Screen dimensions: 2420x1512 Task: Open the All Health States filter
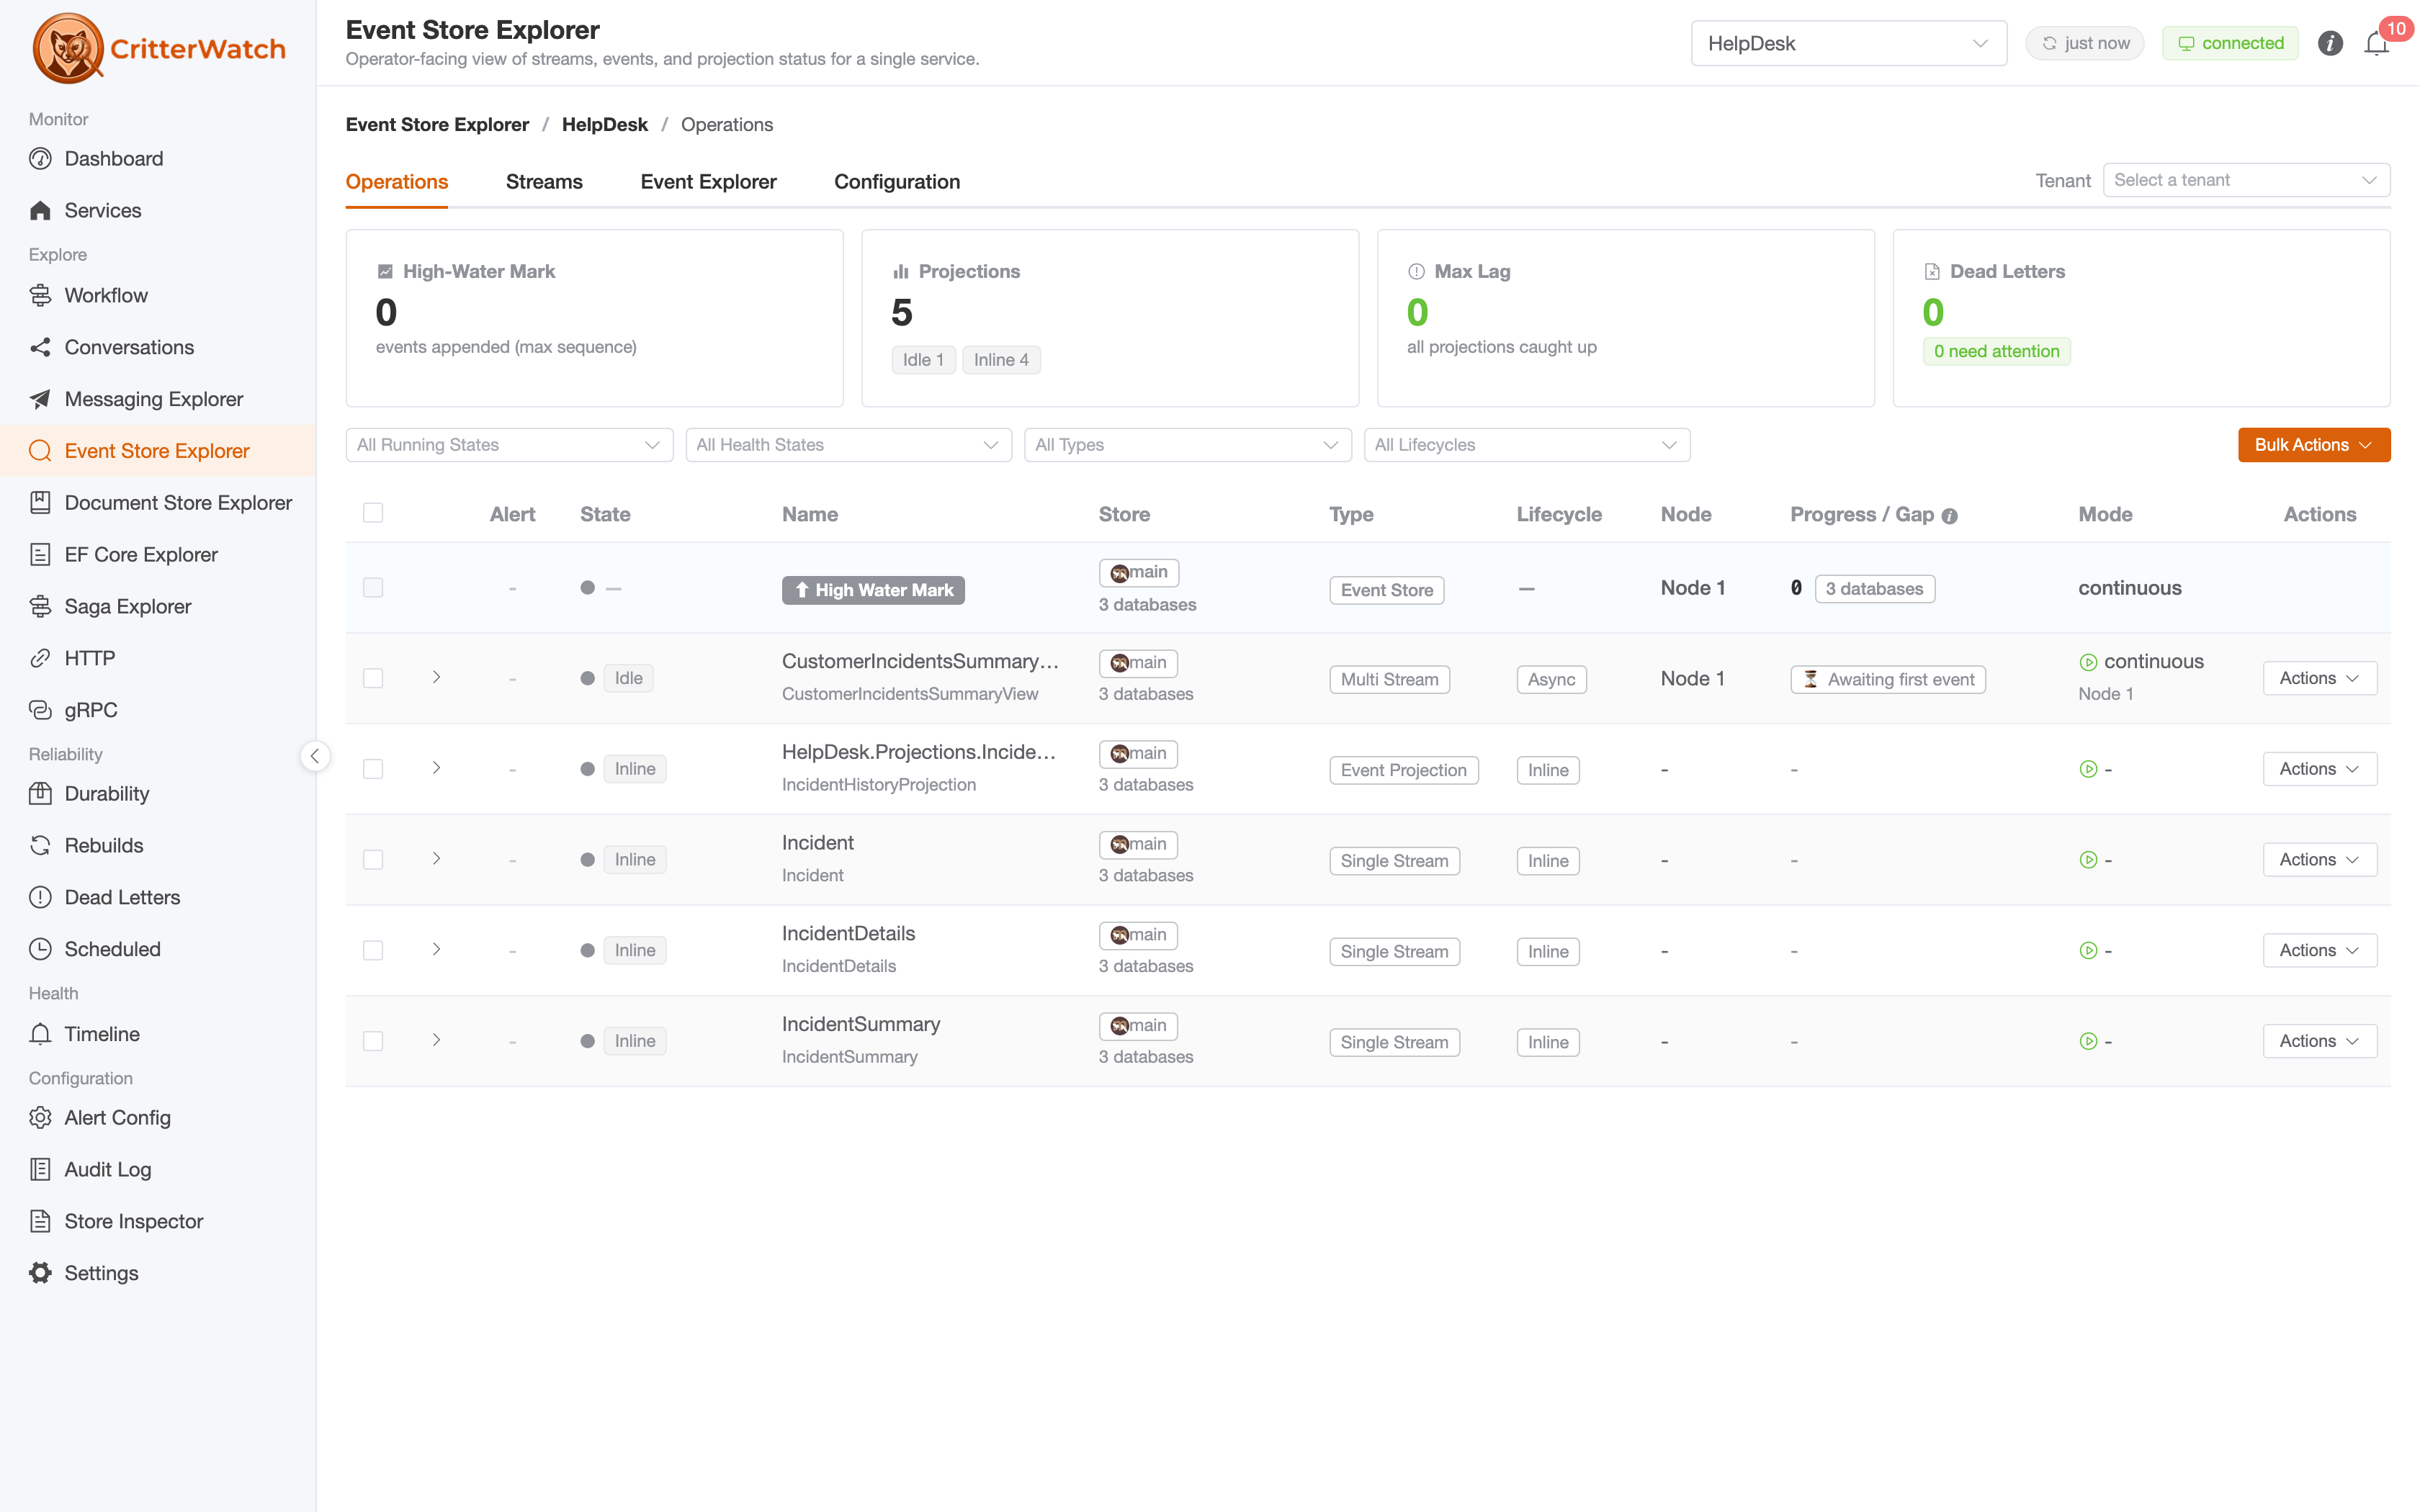[x=848, y=445]
